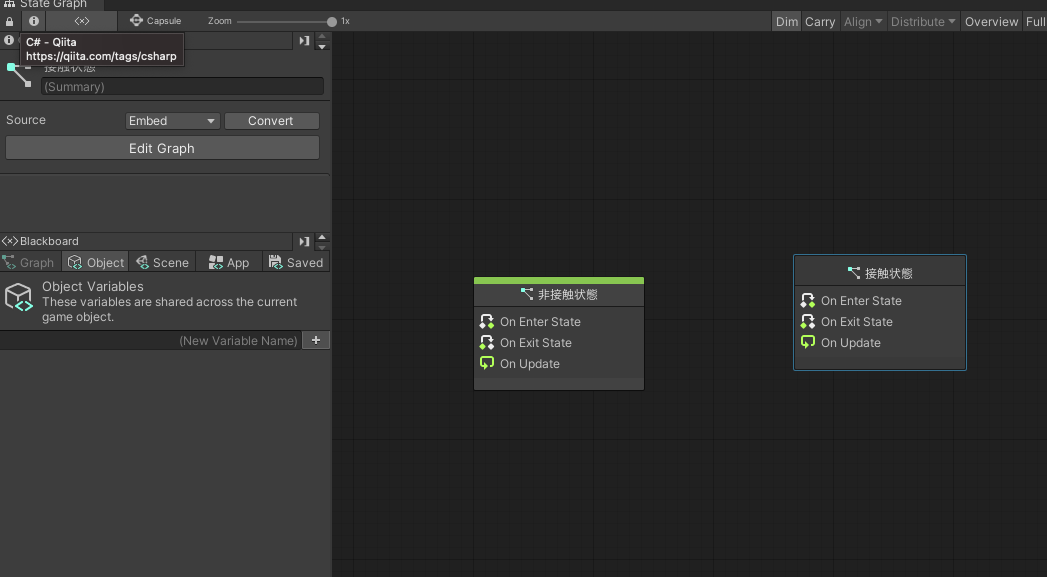Switch to the Saved variables tab
Screen dimensions: 1047x577
(x=296, y=262)
